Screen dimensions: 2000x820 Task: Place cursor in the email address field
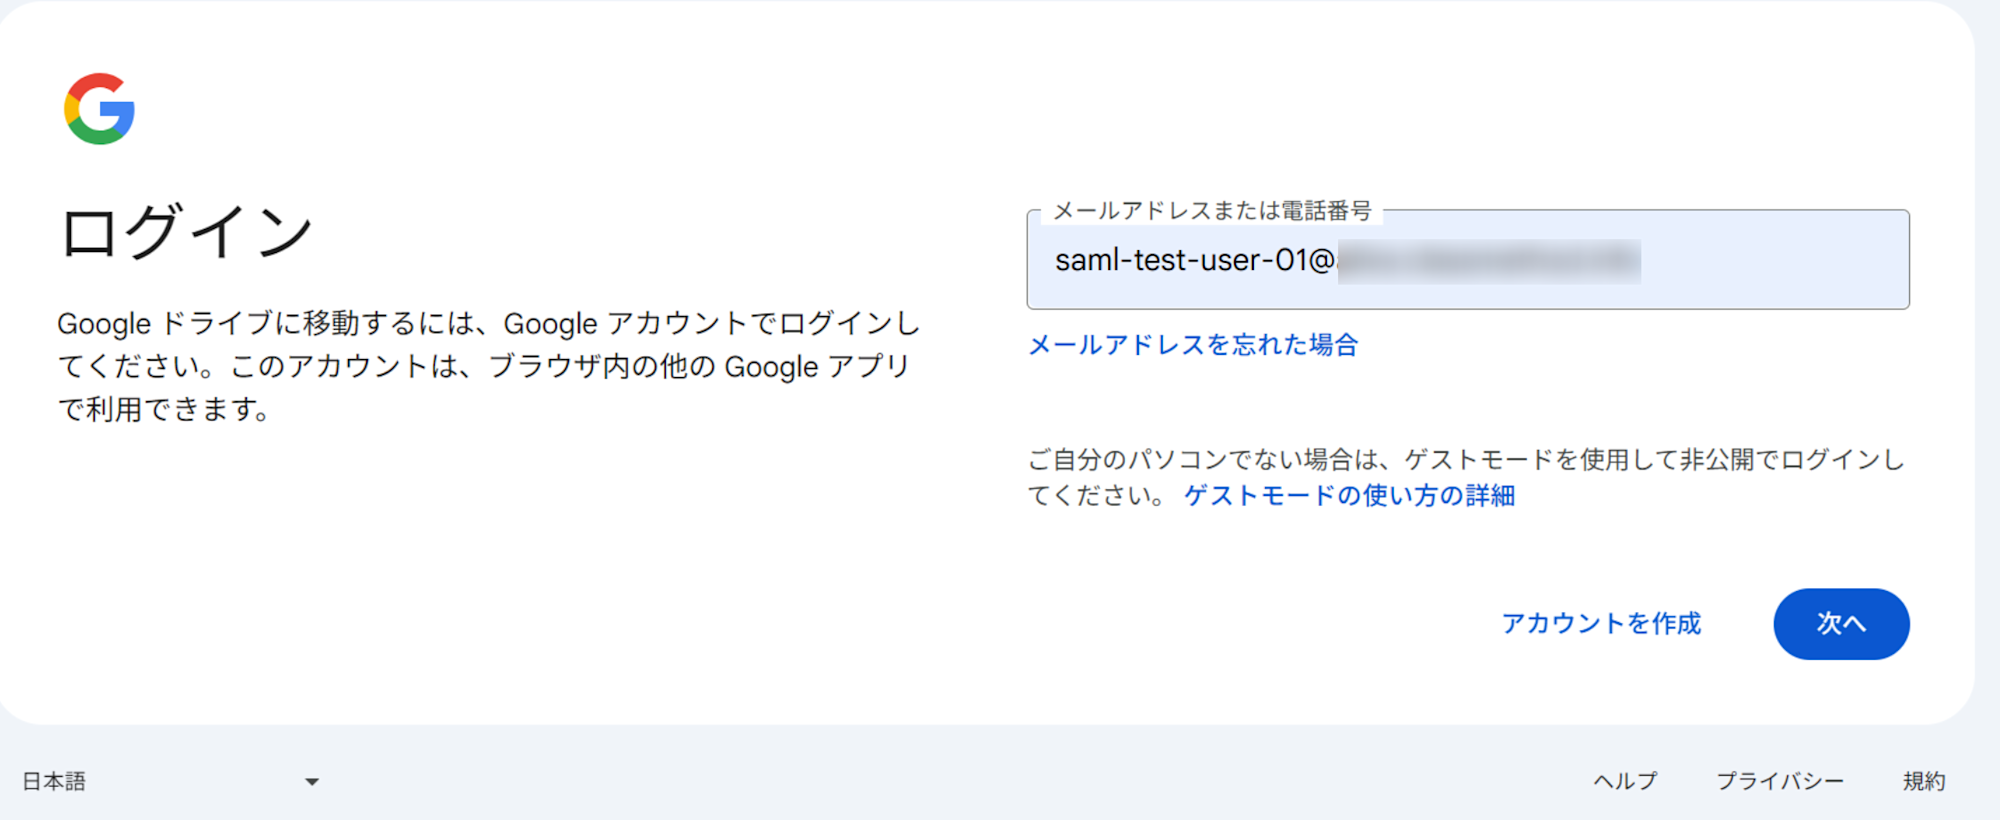pos(1470,261)
